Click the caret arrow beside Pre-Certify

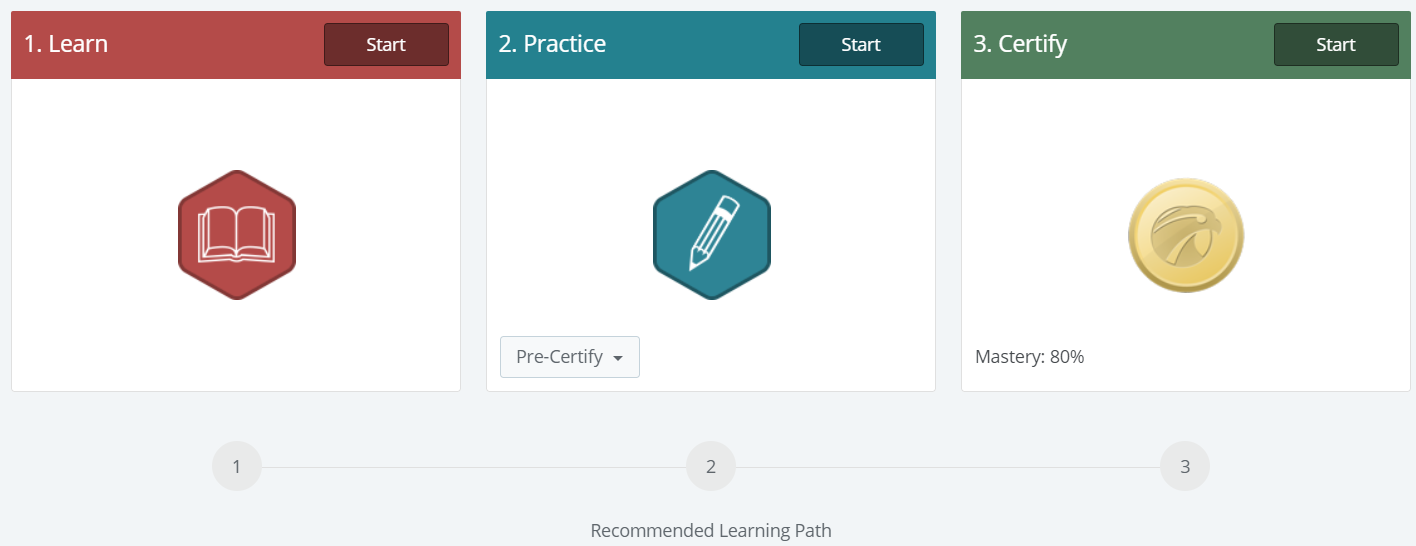click(618, 358)
